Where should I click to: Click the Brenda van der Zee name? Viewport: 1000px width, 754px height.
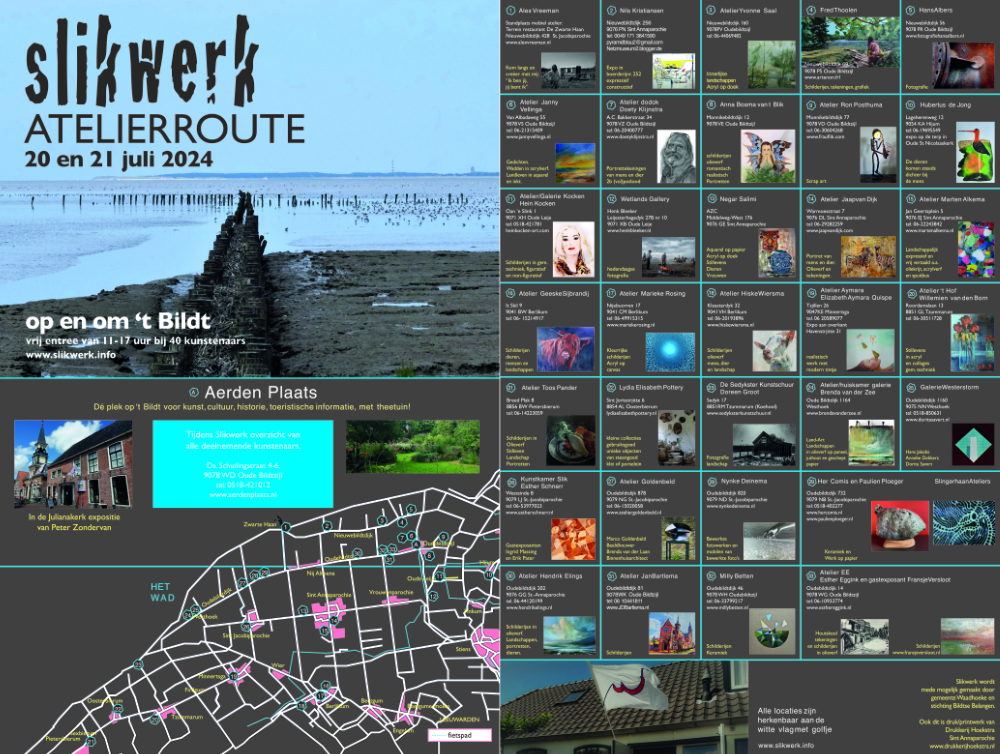coord(848,392)
